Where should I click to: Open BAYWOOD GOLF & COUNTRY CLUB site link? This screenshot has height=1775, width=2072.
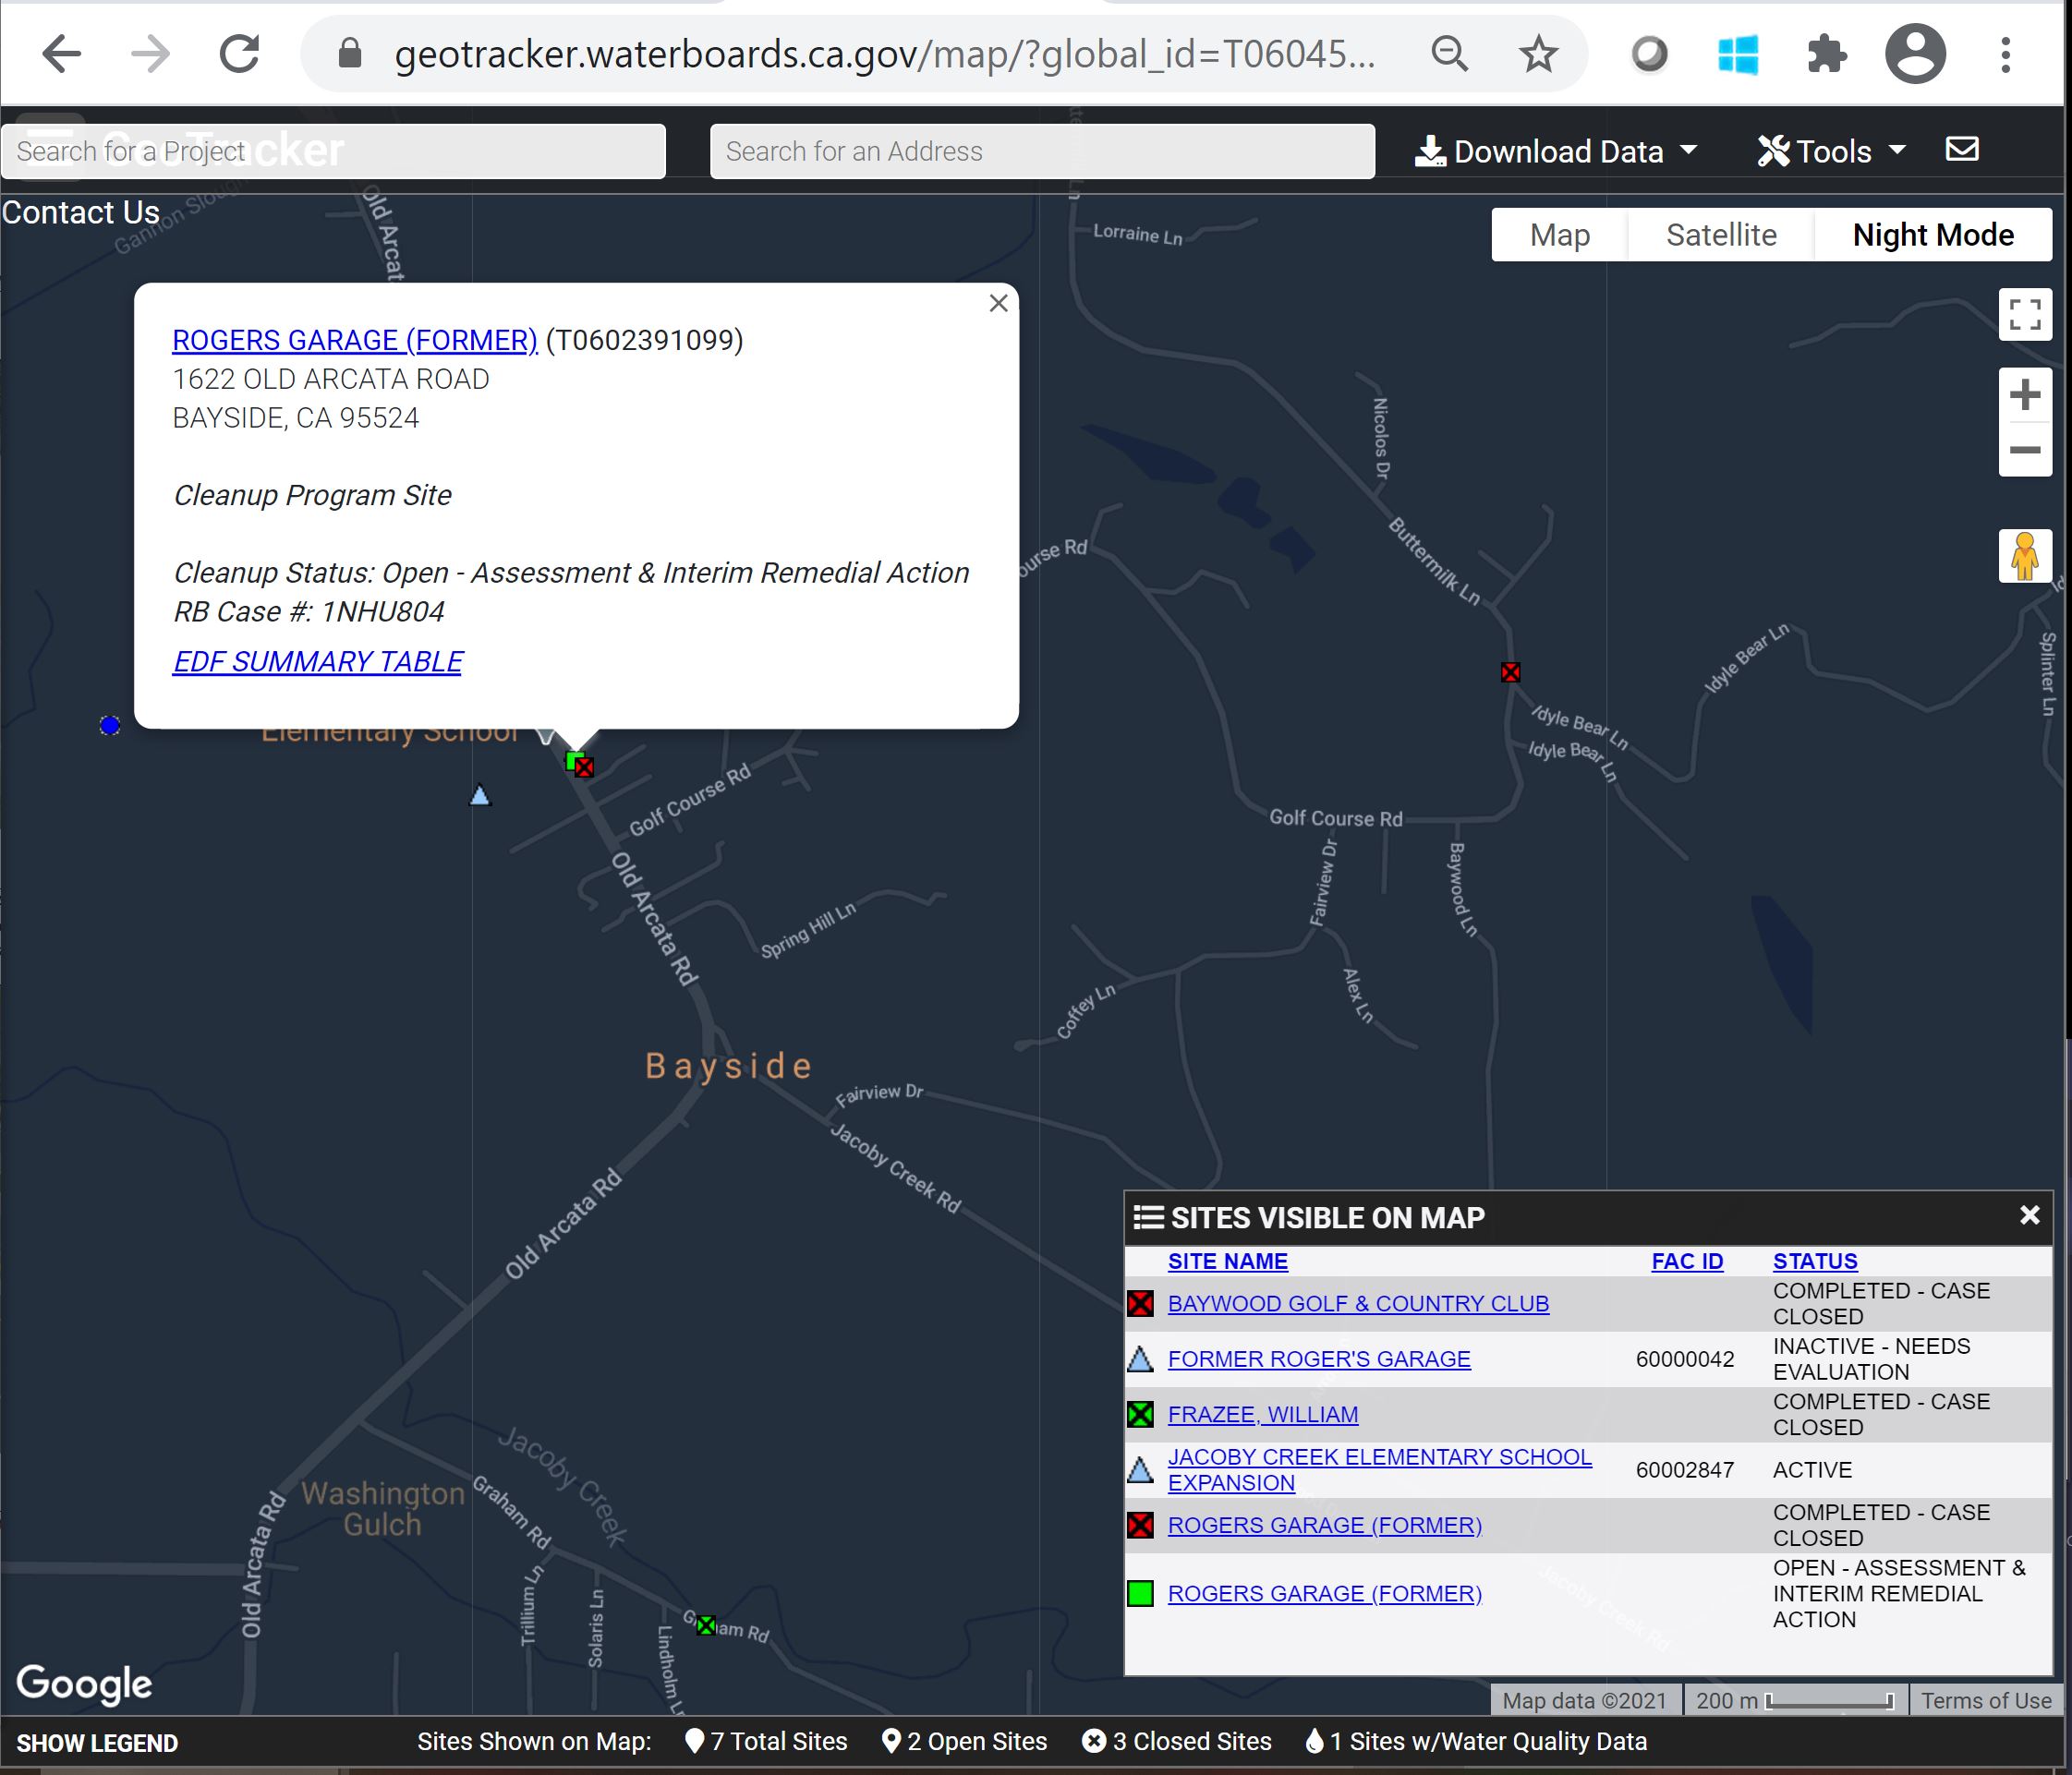point(1357,1304)
